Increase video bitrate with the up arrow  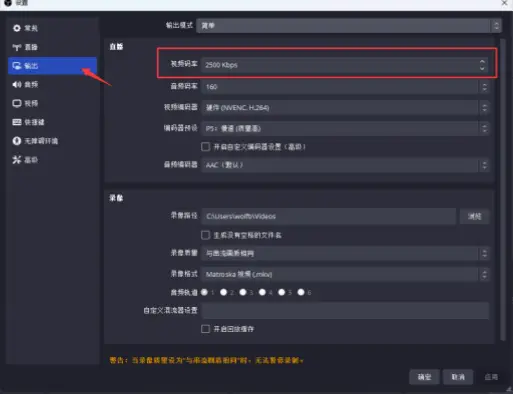[482, 62]
